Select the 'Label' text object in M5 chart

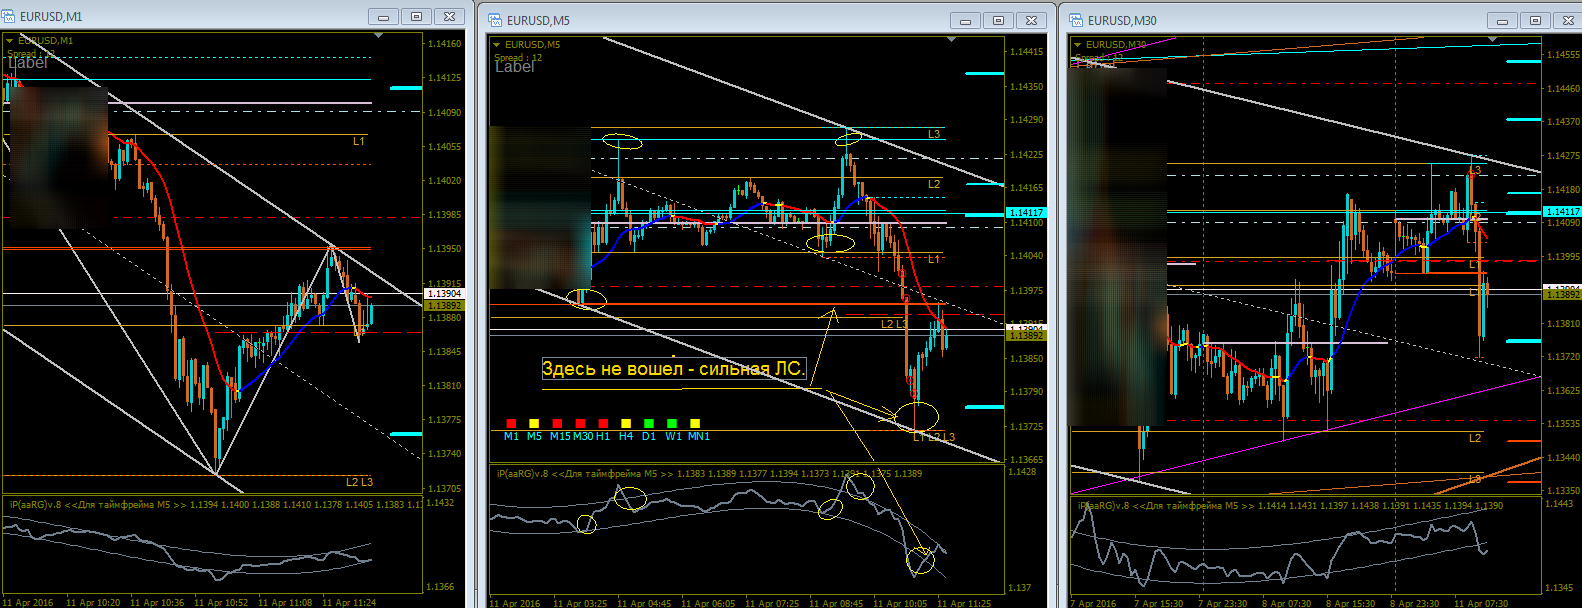515,67
